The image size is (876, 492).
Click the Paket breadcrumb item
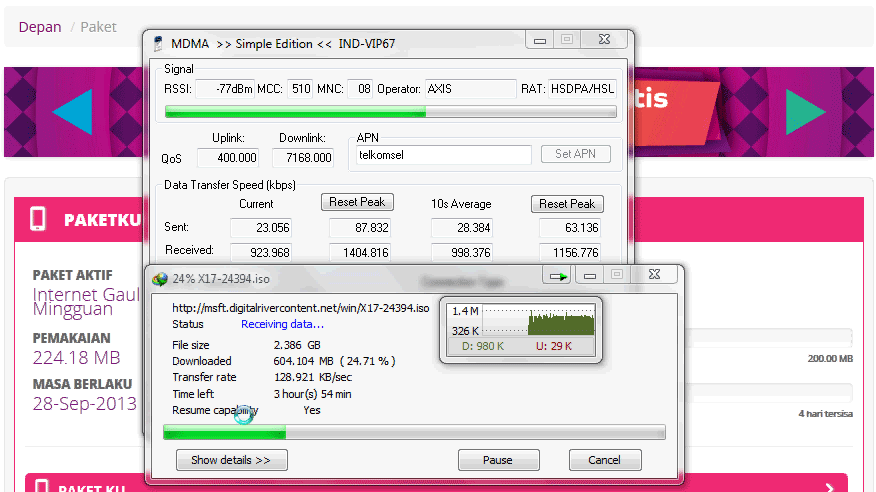click(x=98, y=27)
